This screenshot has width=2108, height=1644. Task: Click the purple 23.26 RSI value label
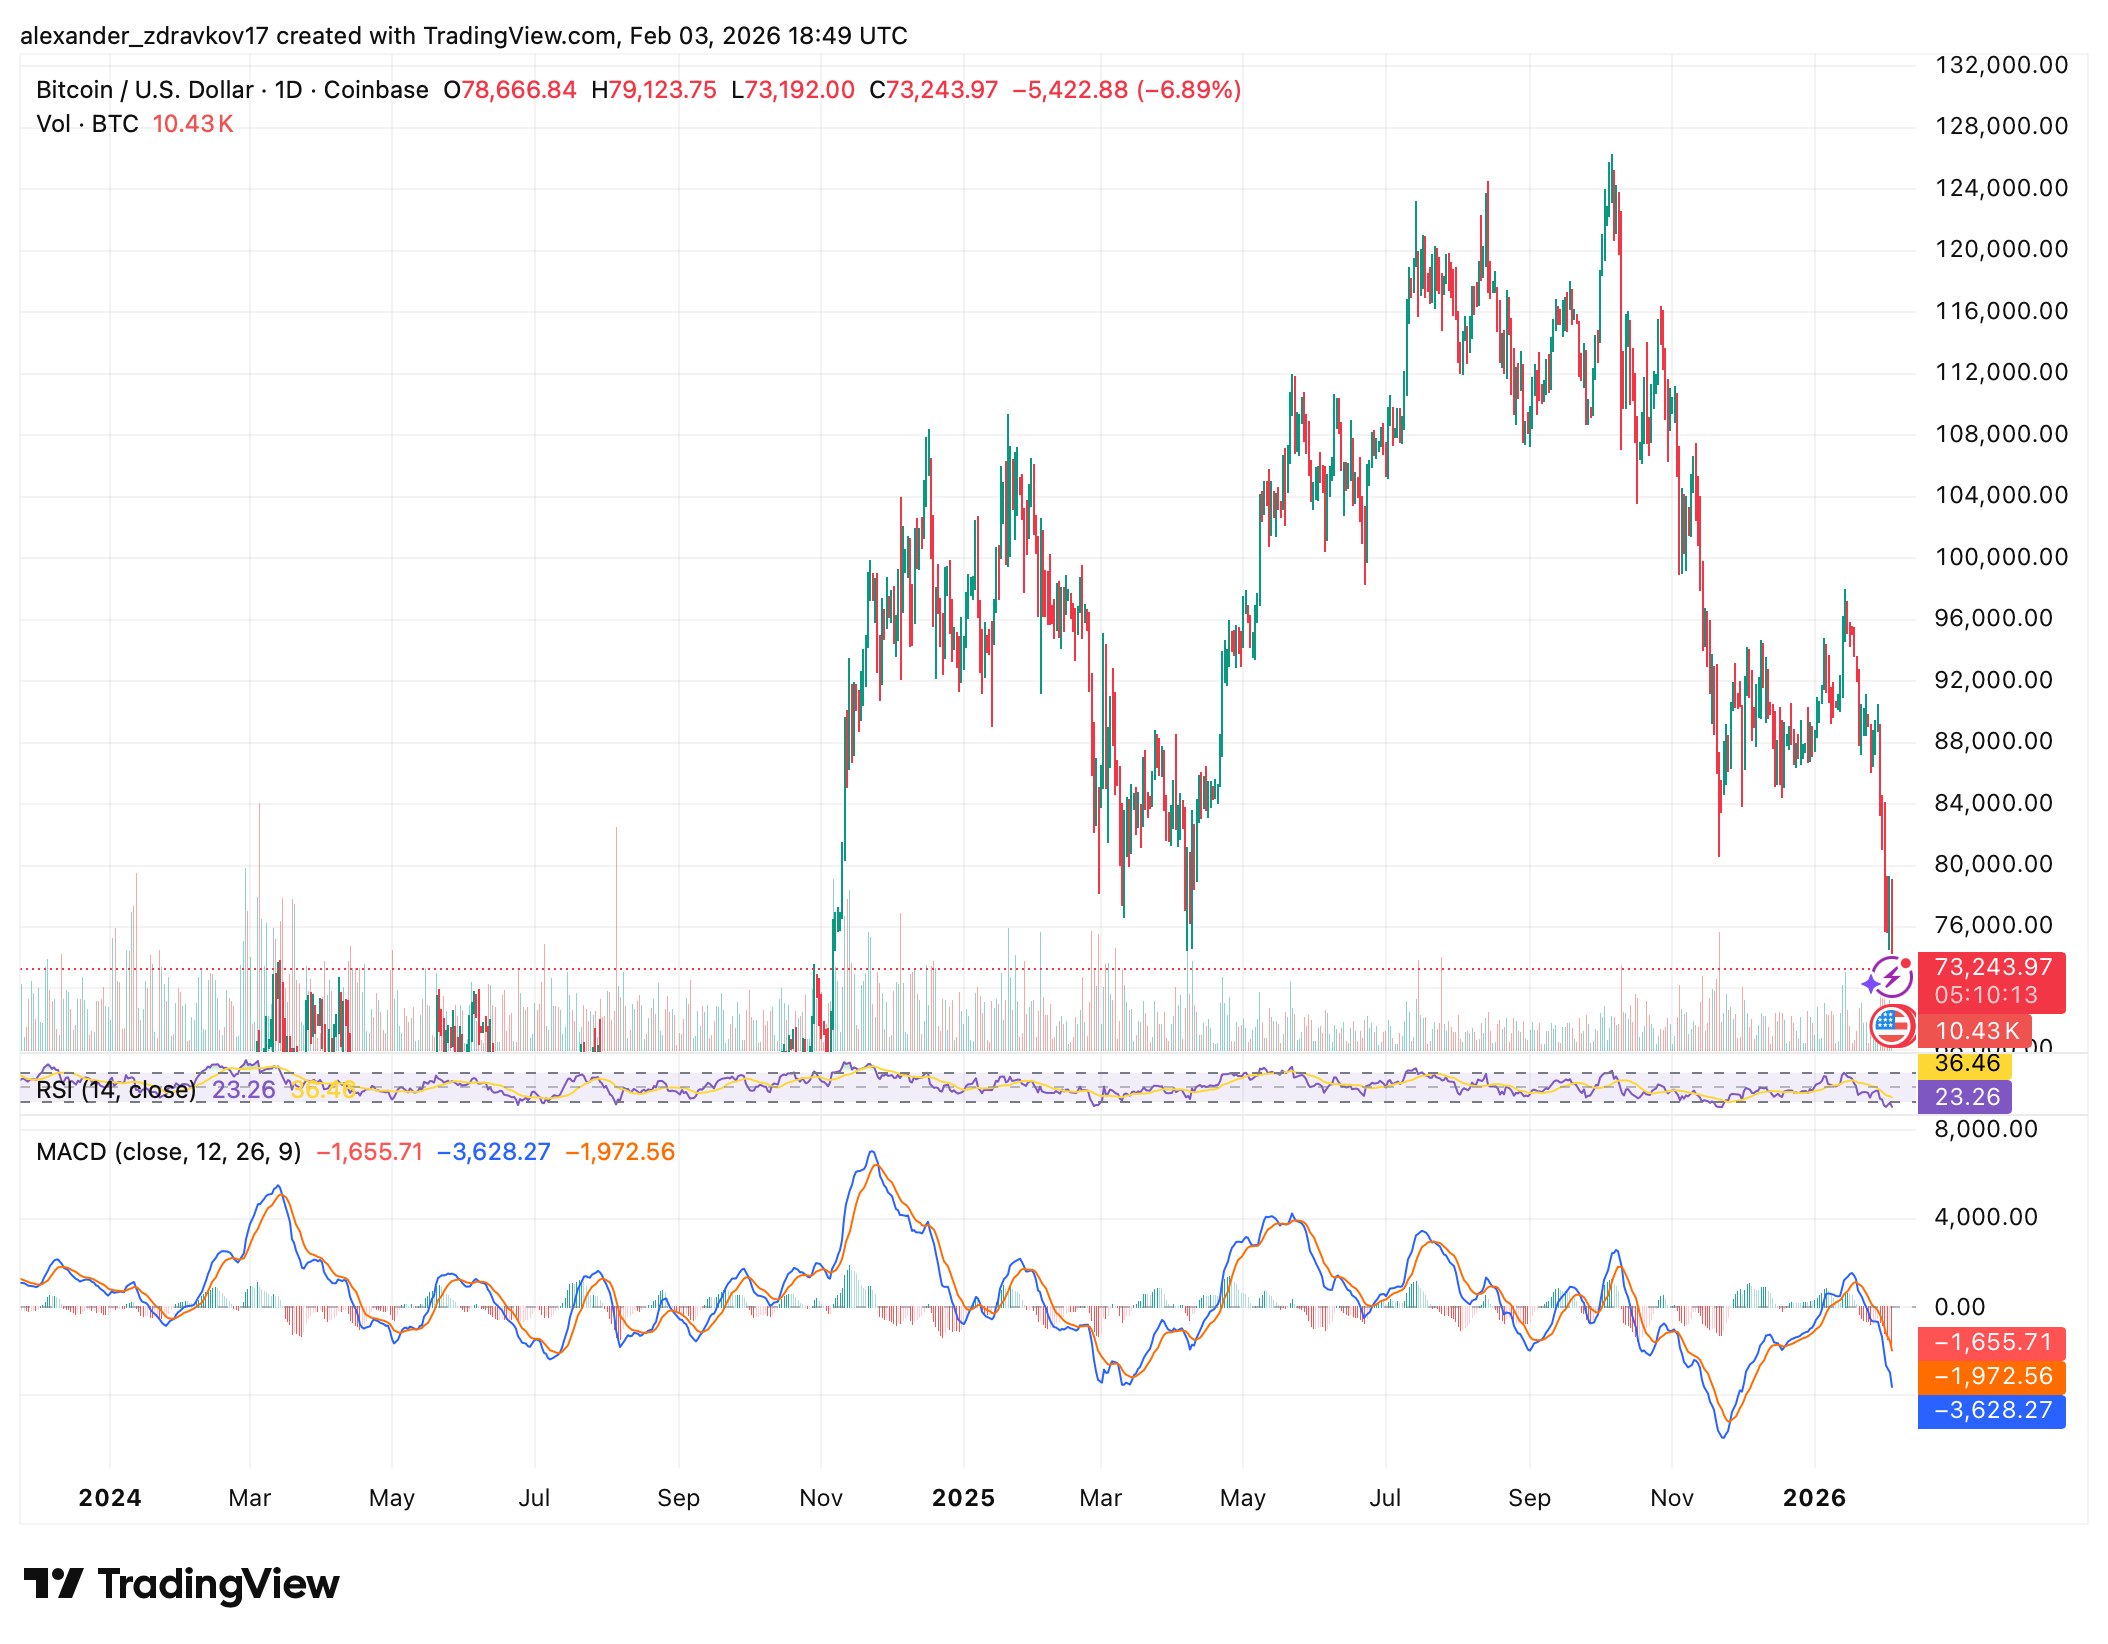1966,1097
